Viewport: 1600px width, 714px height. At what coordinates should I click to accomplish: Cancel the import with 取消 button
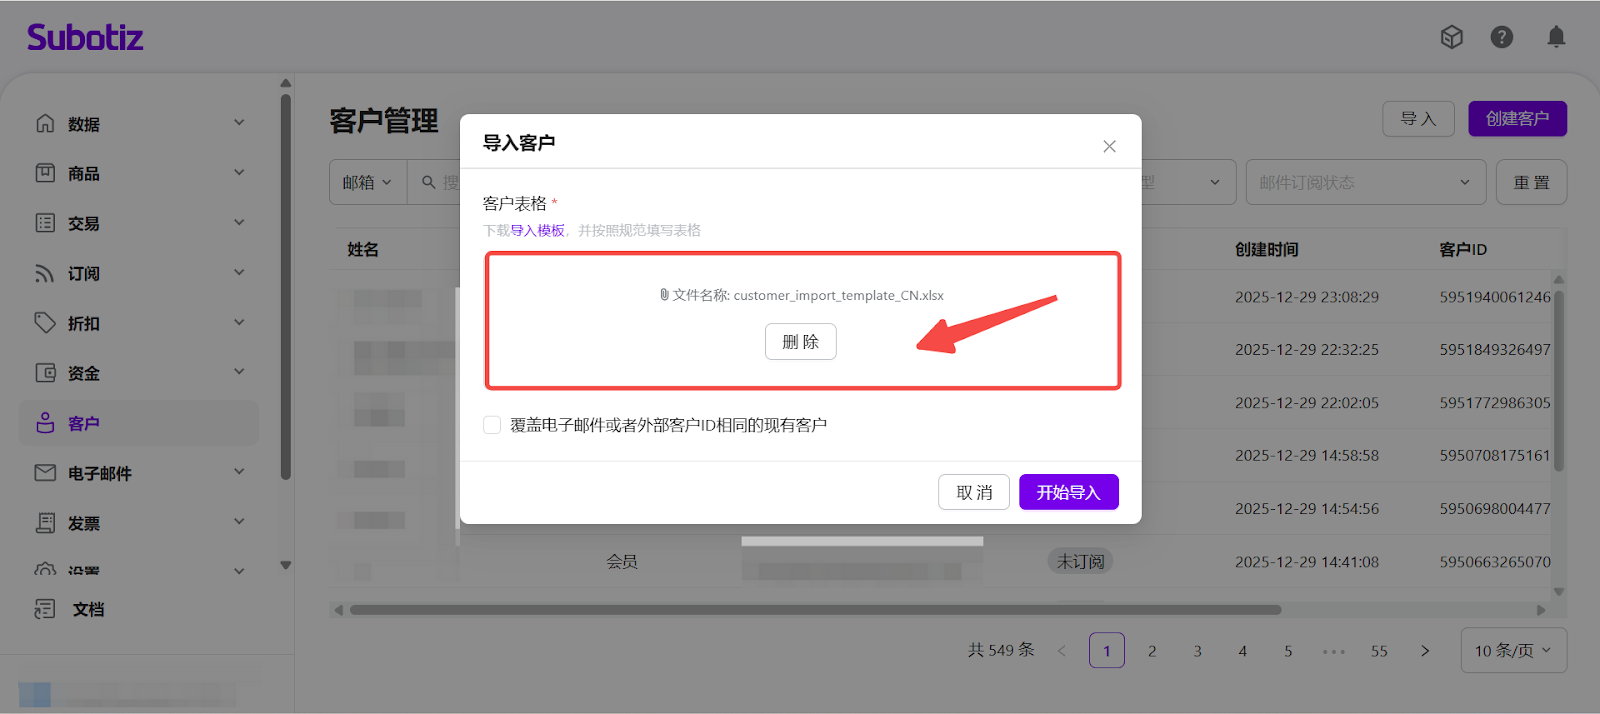coord(973,492)
